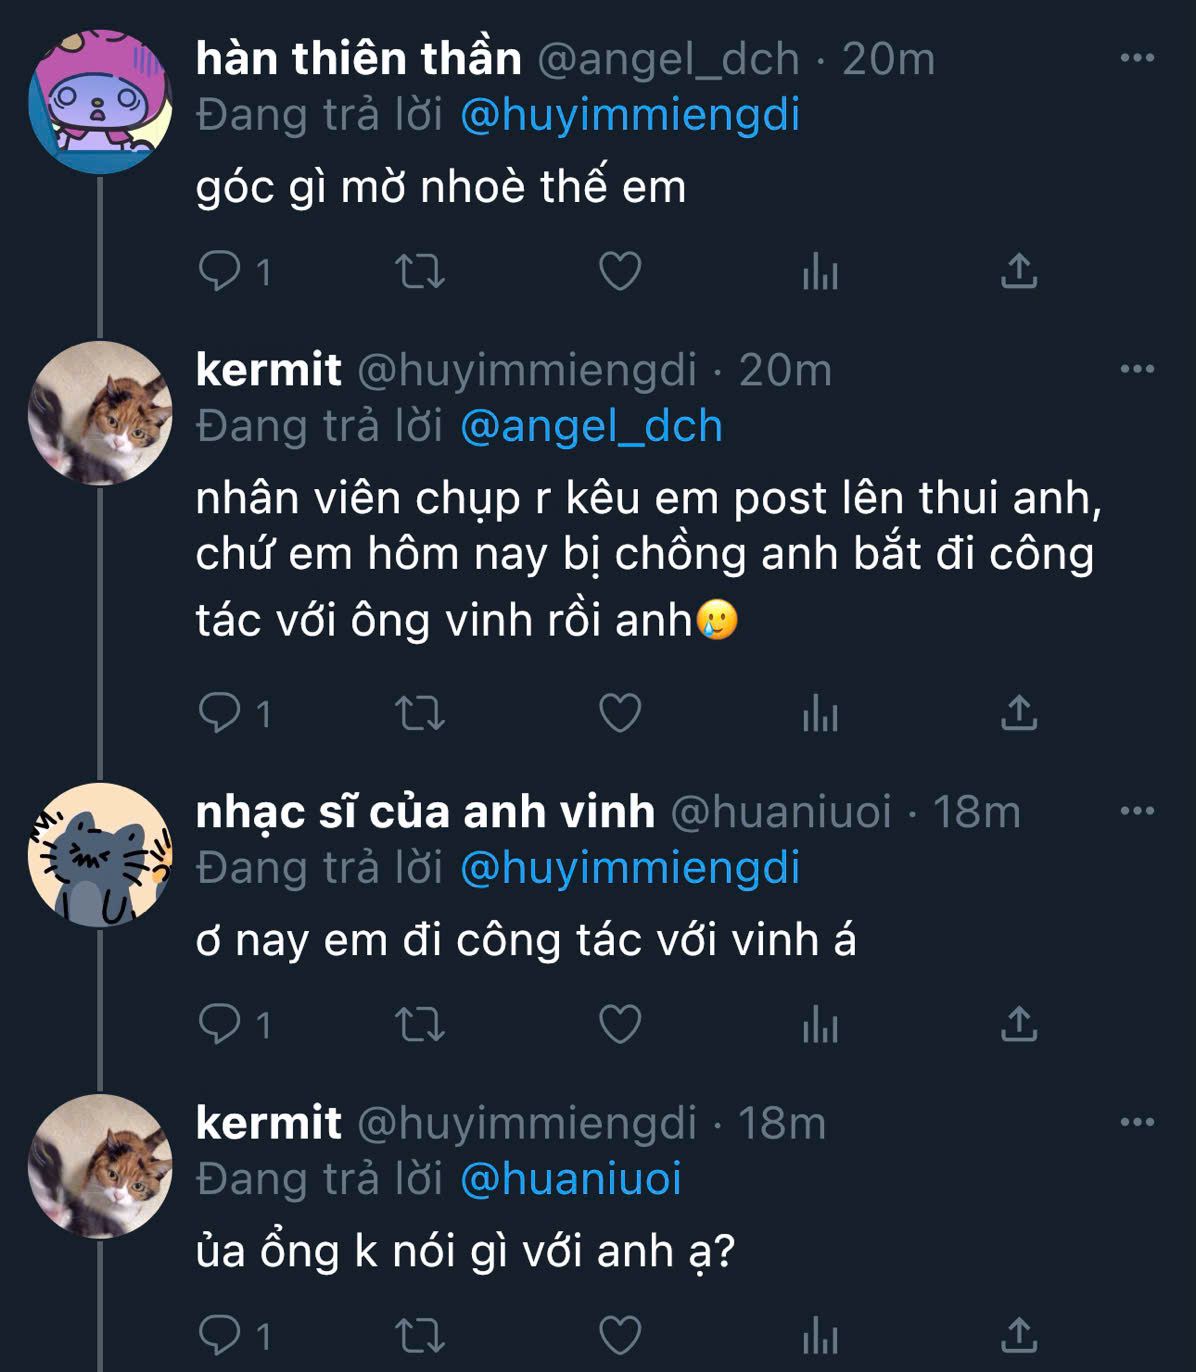
Task: Reply to nhạc sĩ của anh vinh's tweet
Action: [220, 1025]
